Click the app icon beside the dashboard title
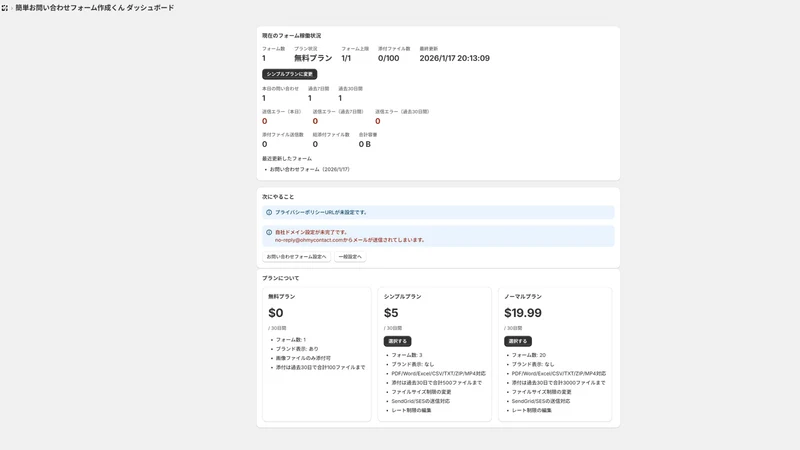The width and height of the screenshot is (800, 450). pos(5,8)
